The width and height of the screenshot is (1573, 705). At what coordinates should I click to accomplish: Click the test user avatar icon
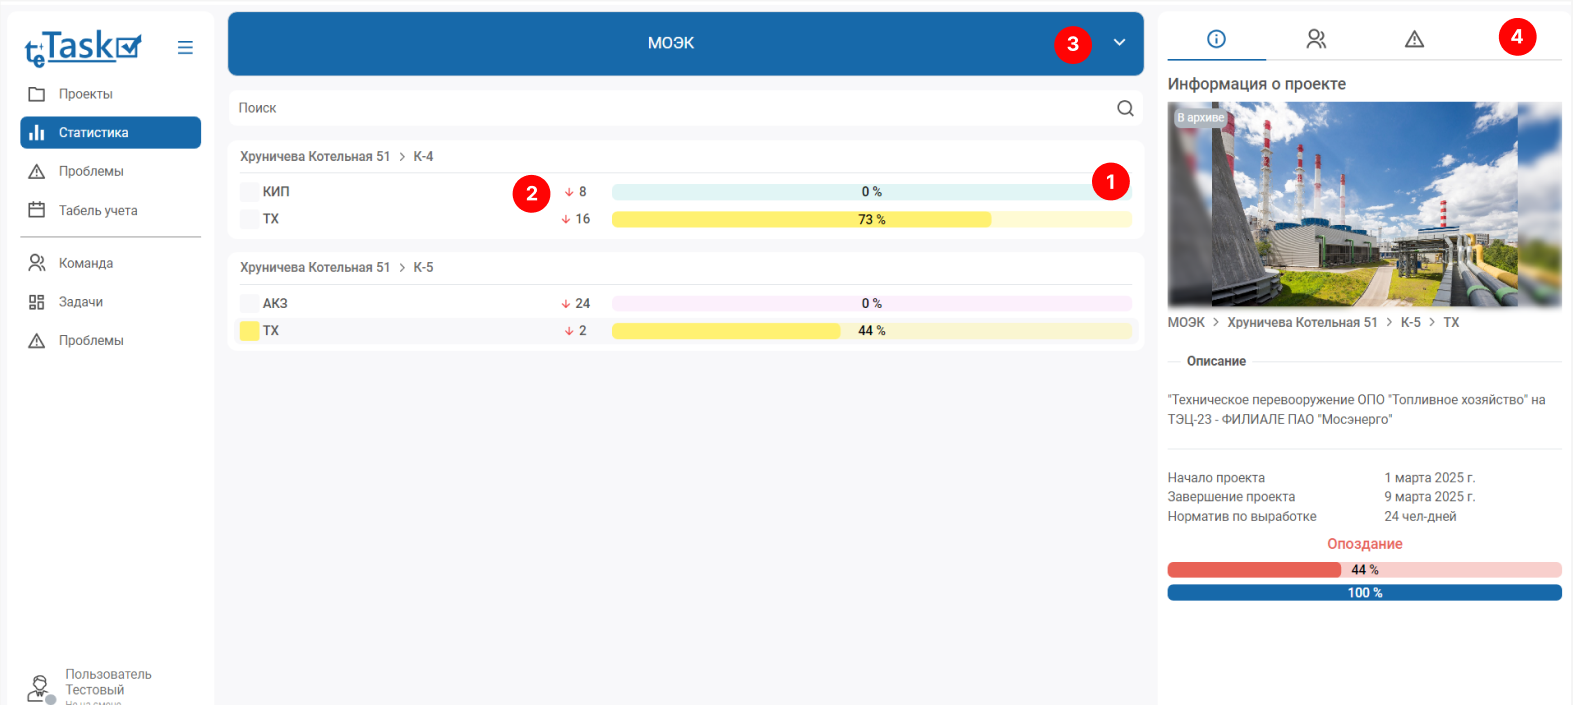(x=39, y=688)
